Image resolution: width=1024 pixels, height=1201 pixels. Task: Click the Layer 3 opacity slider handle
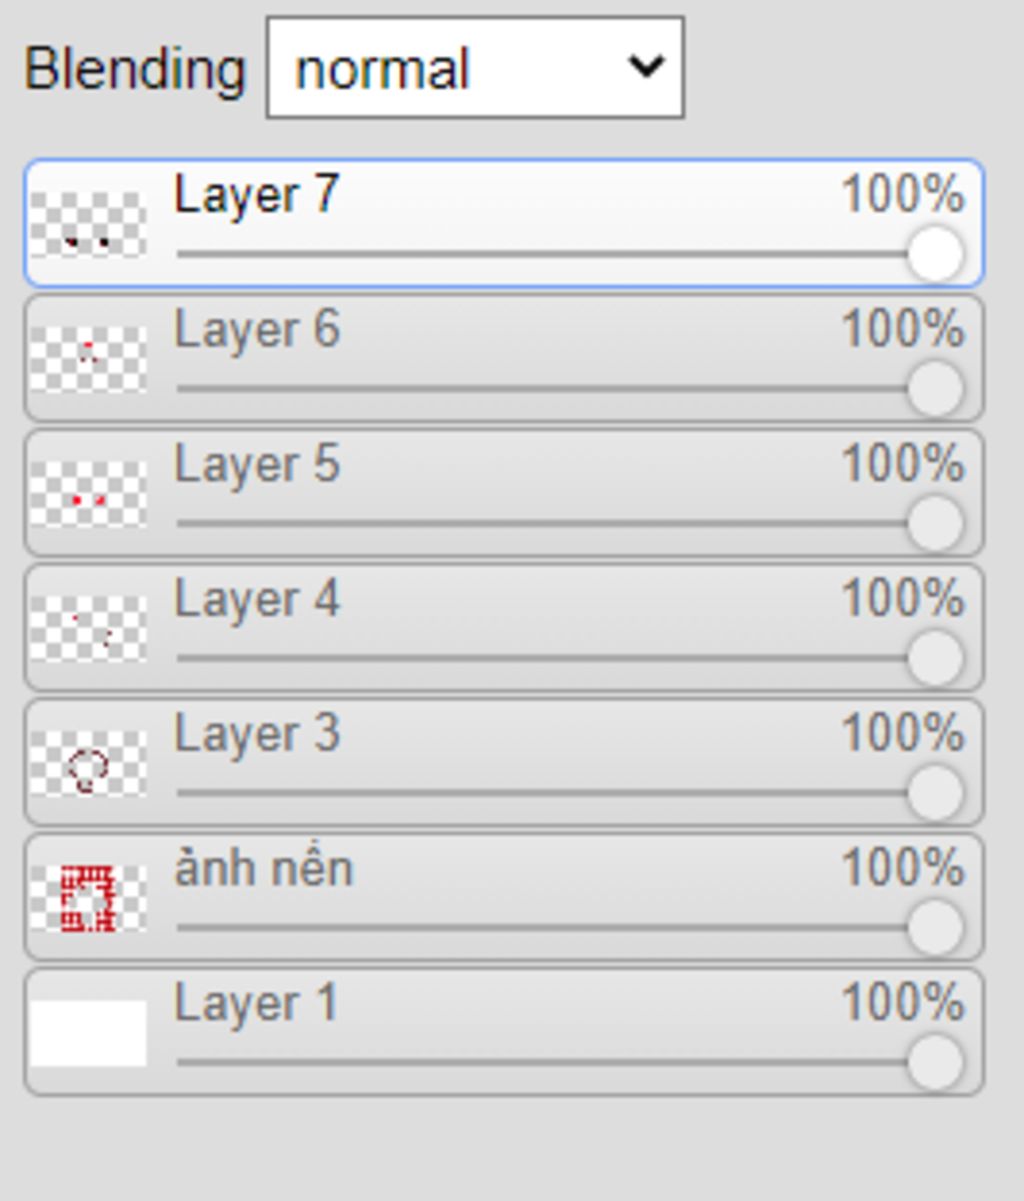(935, 793)
